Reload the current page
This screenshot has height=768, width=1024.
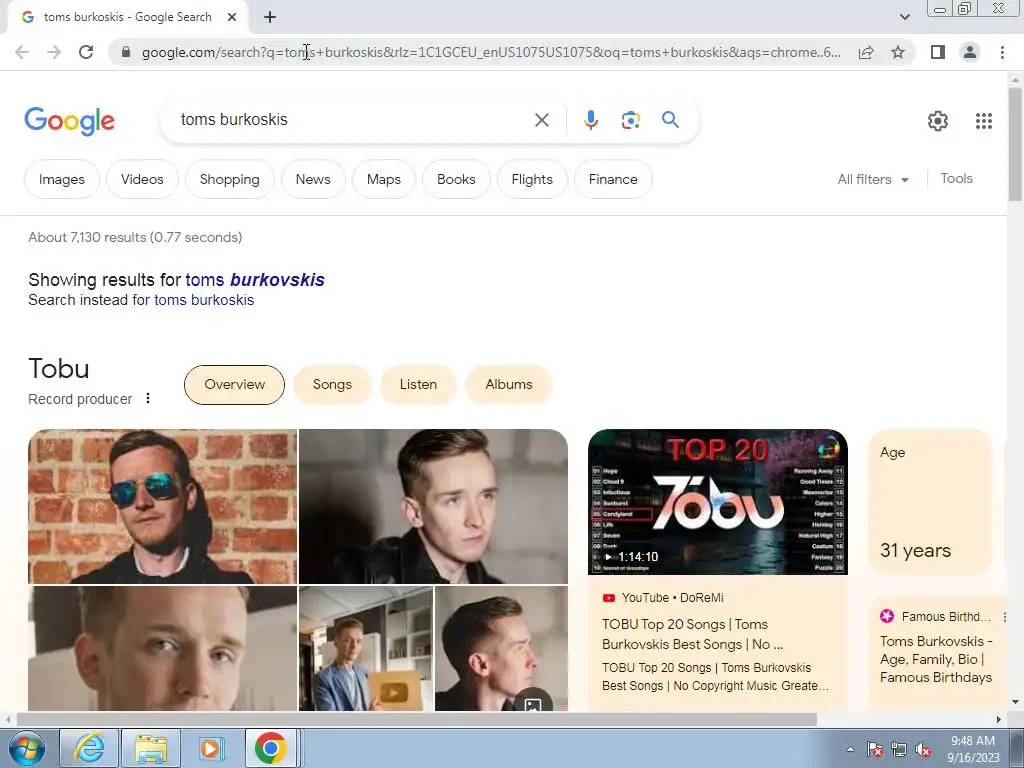pyautogui.click(x=86, y=52)
